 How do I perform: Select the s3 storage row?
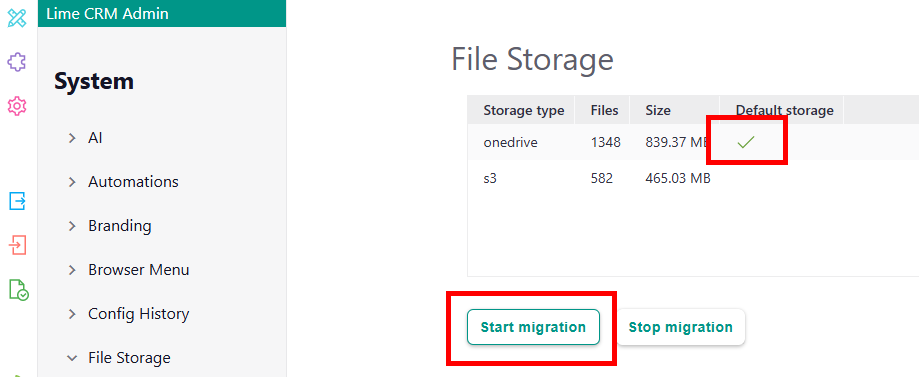(693, 178)
